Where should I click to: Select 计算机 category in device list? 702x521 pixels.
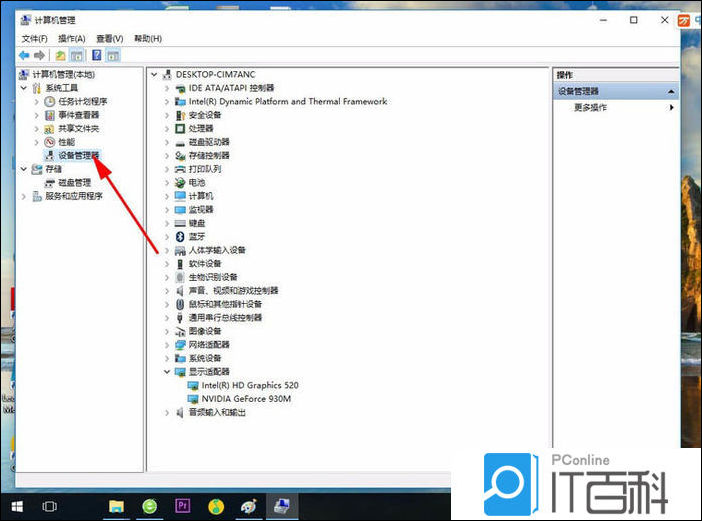[x=201, y=196]
